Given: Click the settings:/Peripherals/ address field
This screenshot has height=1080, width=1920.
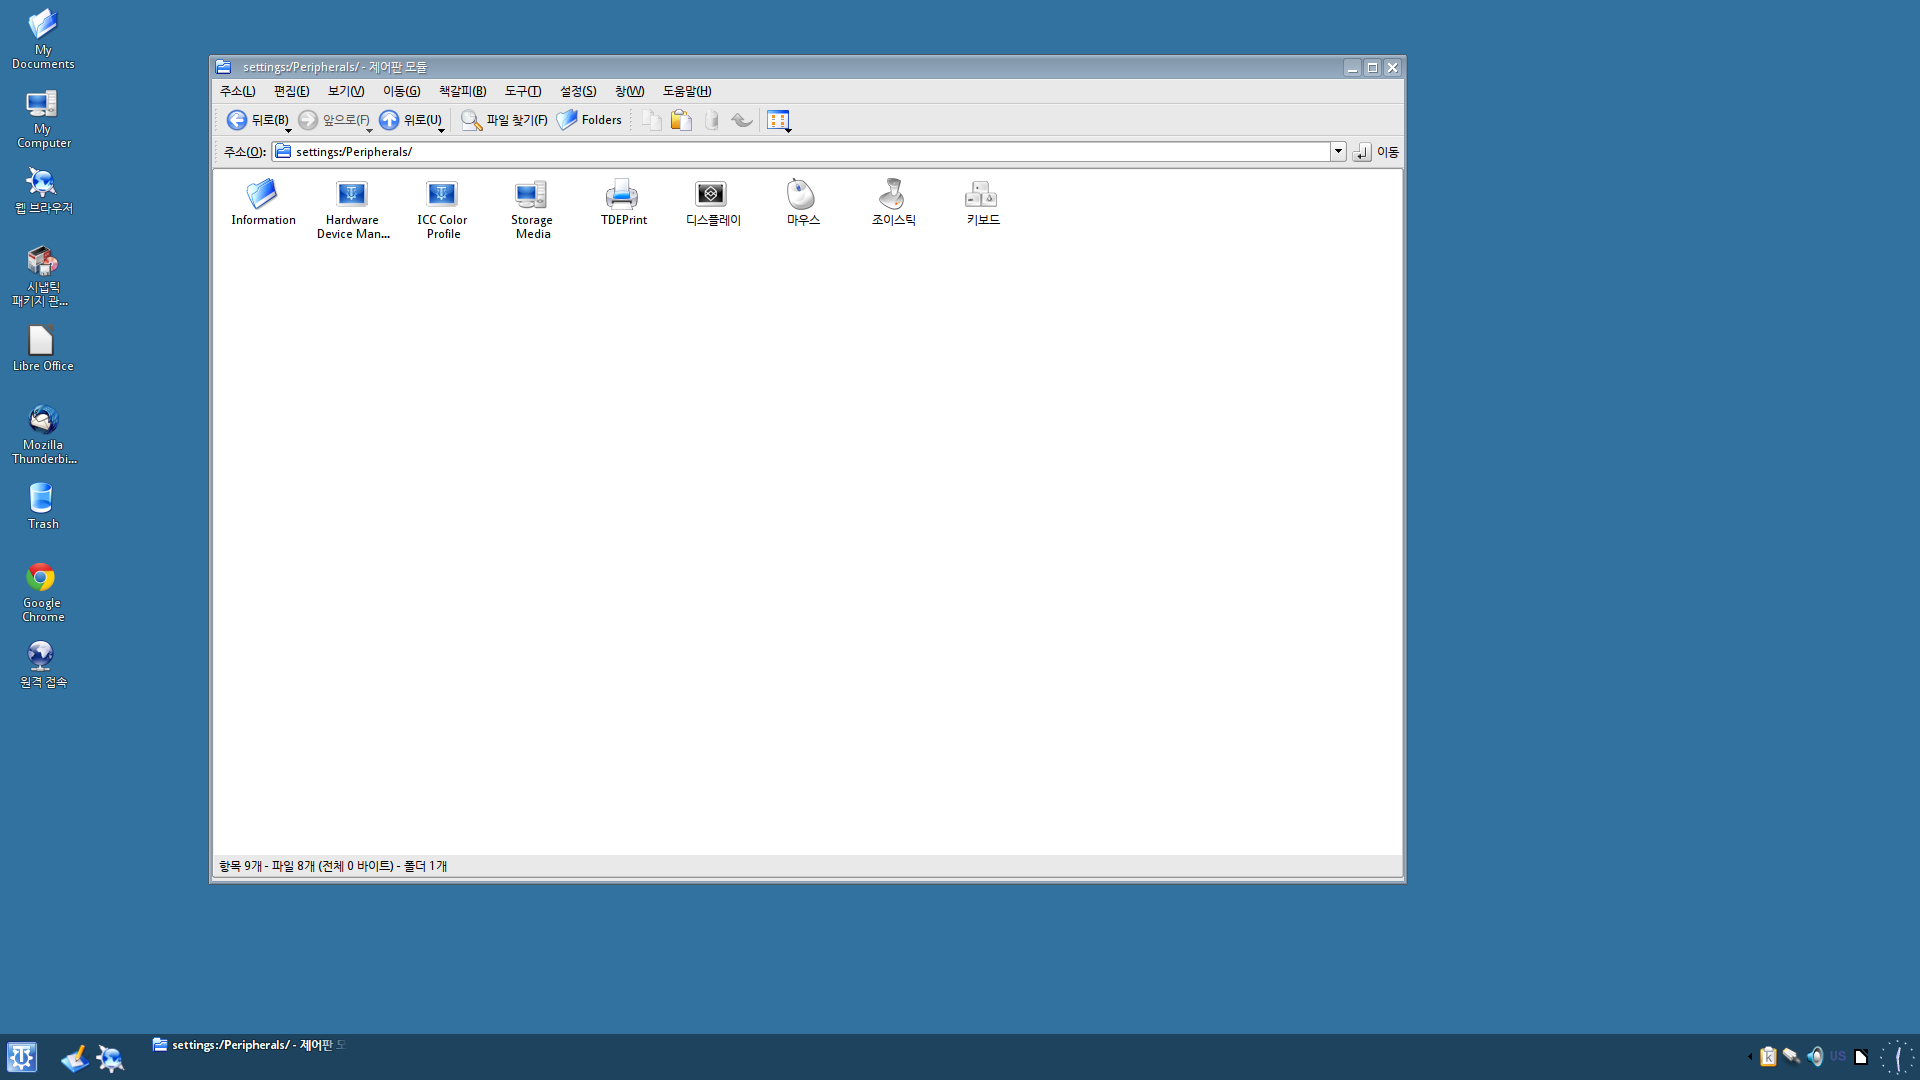Looking at the screenshot, I should pos(800,151).
